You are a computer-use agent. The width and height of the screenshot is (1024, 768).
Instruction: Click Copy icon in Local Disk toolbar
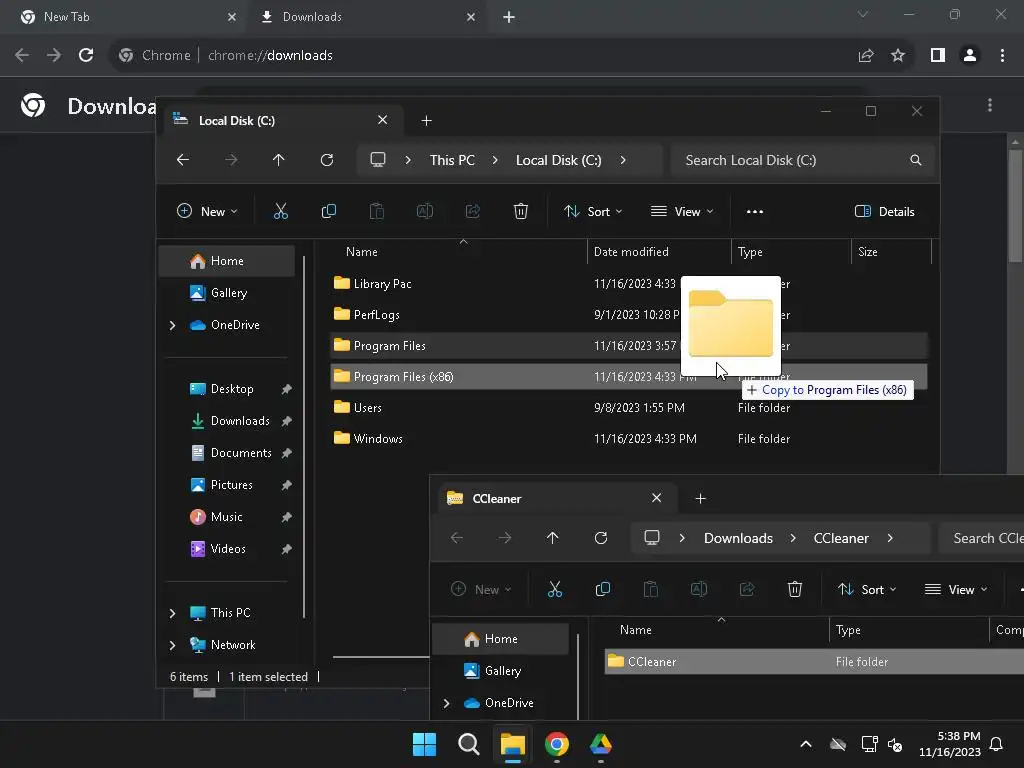[x=328, y=212]
